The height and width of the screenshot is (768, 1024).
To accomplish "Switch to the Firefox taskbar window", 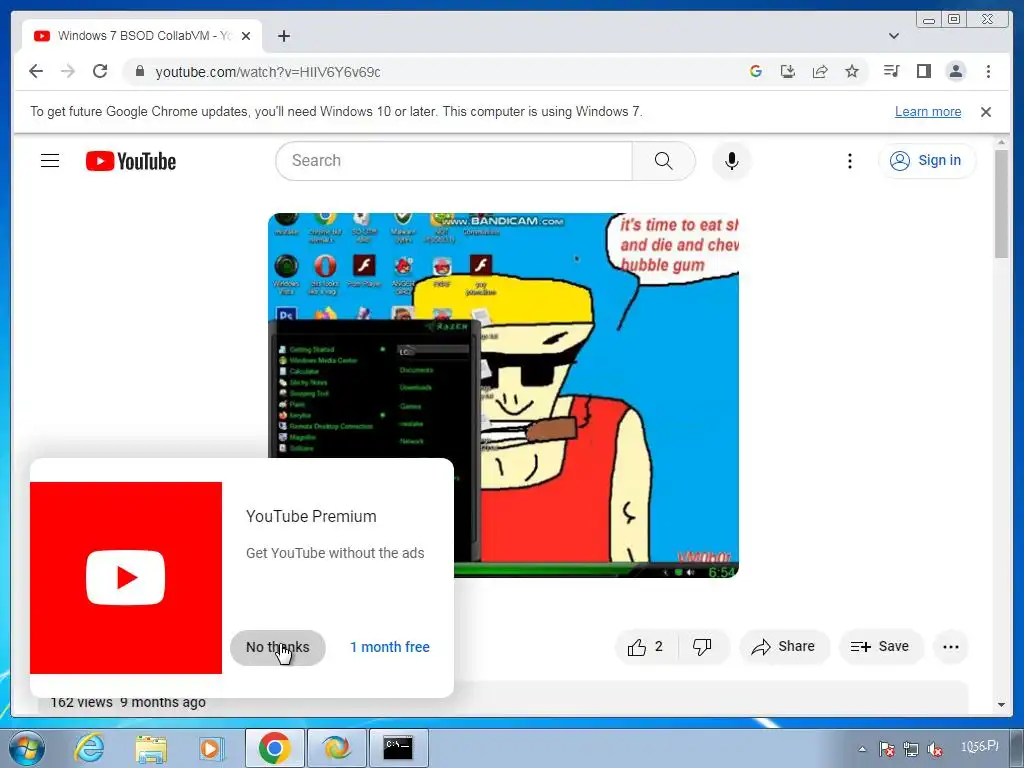I will pyautogui.click(x=336, y=748).
